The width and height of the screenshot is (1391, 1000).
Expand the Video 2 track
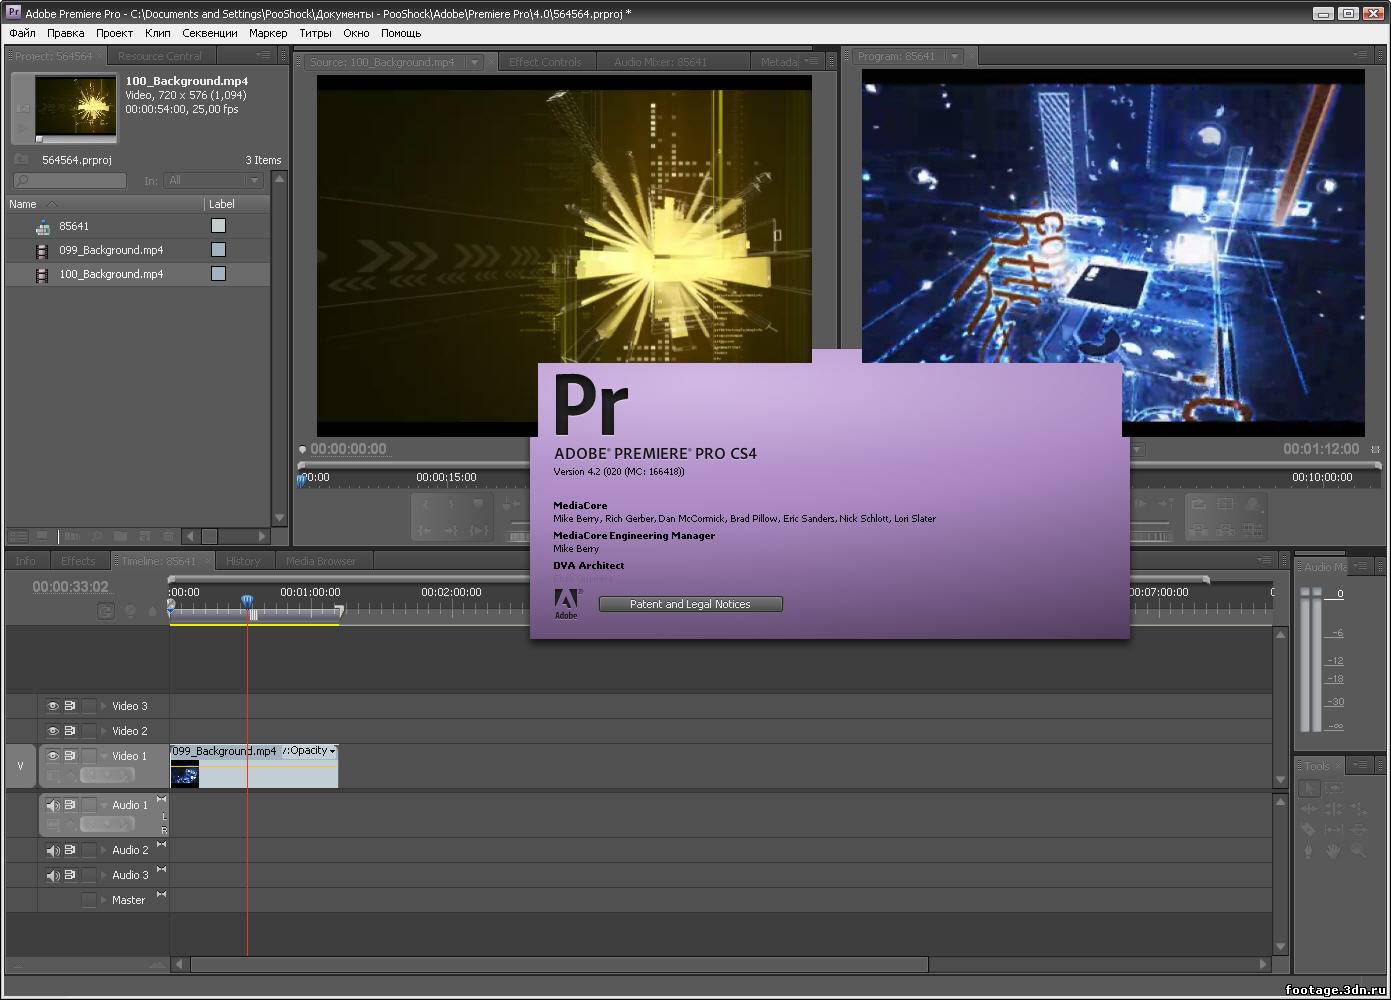(x=103, y=731)
